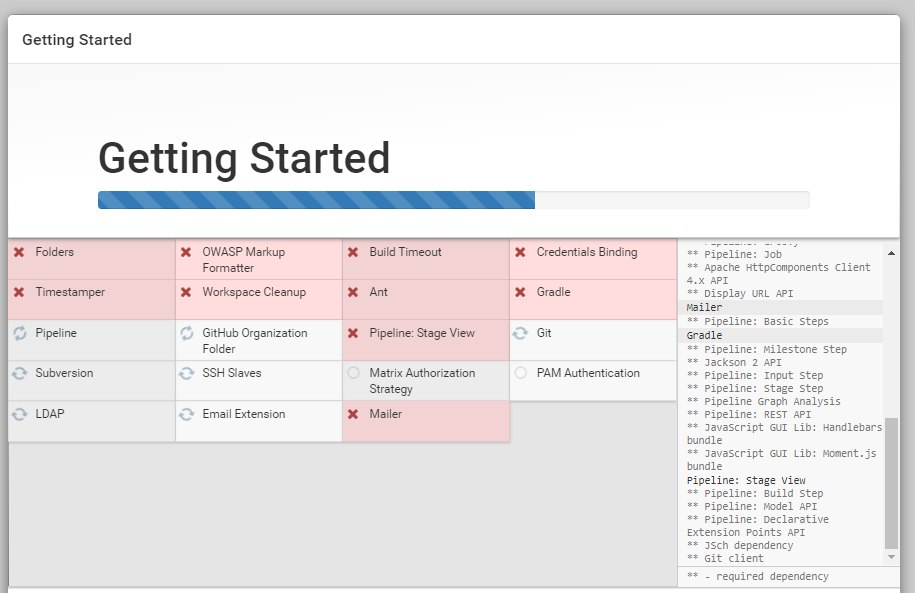Click the red X next to Credentials Binding
915x593 pixels.
(521, 252)
